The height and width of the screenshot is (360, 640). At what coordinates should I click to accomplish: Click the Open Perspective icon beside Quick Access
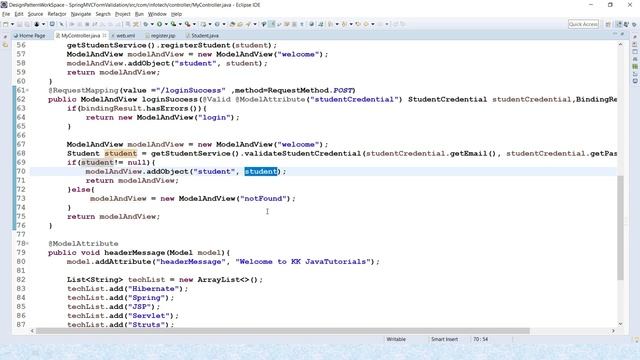pos(608,24)
